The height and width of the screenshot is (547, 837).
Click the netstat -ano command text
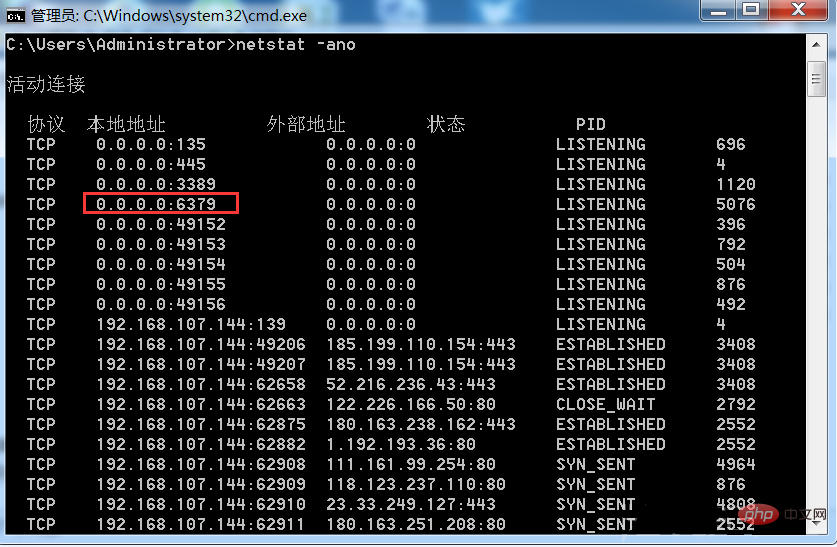[x=296, y=44]
